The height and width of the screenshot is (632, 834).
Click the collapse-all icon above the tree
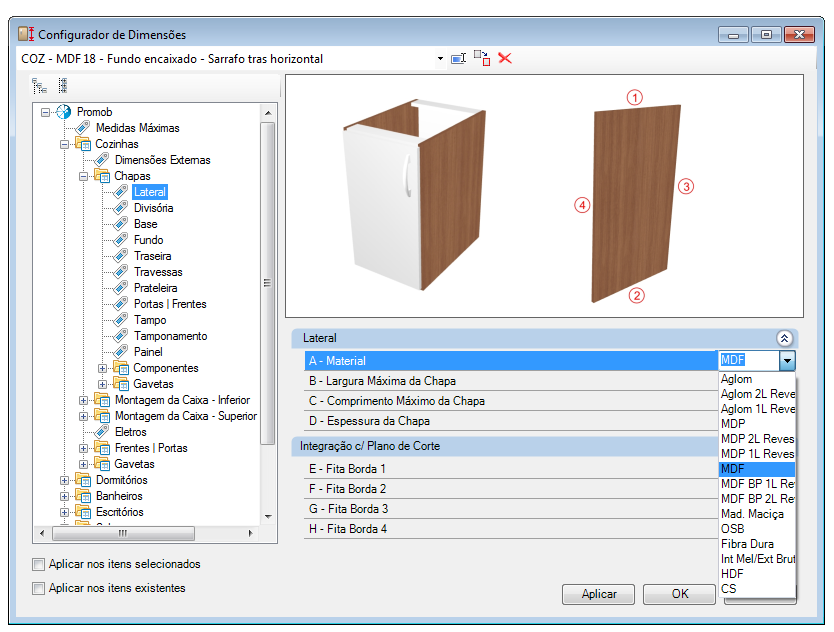(x=63, y=86)
